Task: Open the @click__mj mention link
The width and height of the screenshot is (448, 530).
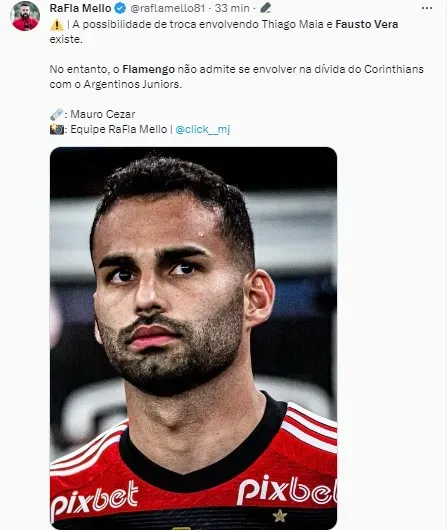Action: click(x=203, y=129)
